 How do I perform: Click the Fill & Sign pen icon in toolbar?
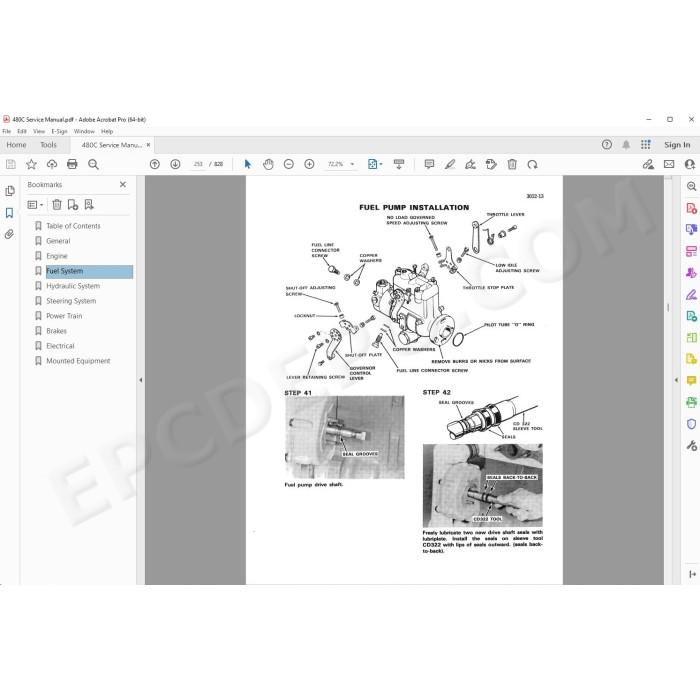[648, 164]
